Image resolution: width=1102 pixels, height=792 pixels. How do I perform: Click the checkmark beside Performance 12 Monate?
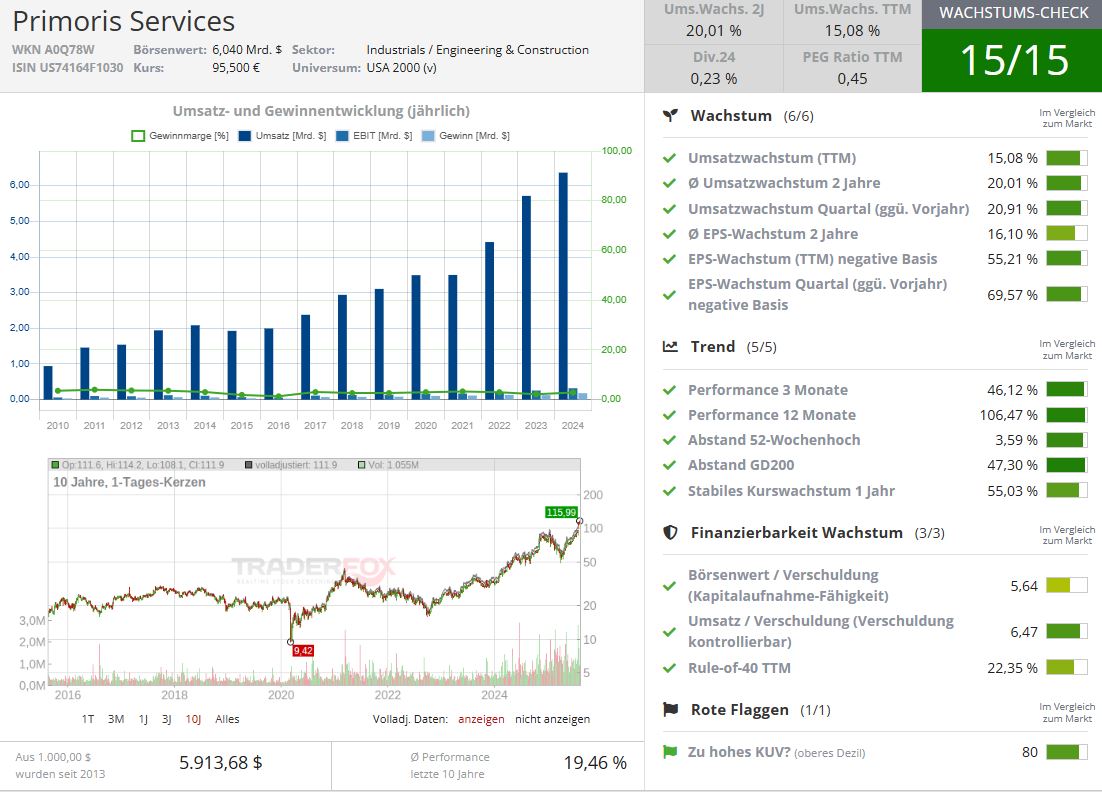[x=669, y=415]
